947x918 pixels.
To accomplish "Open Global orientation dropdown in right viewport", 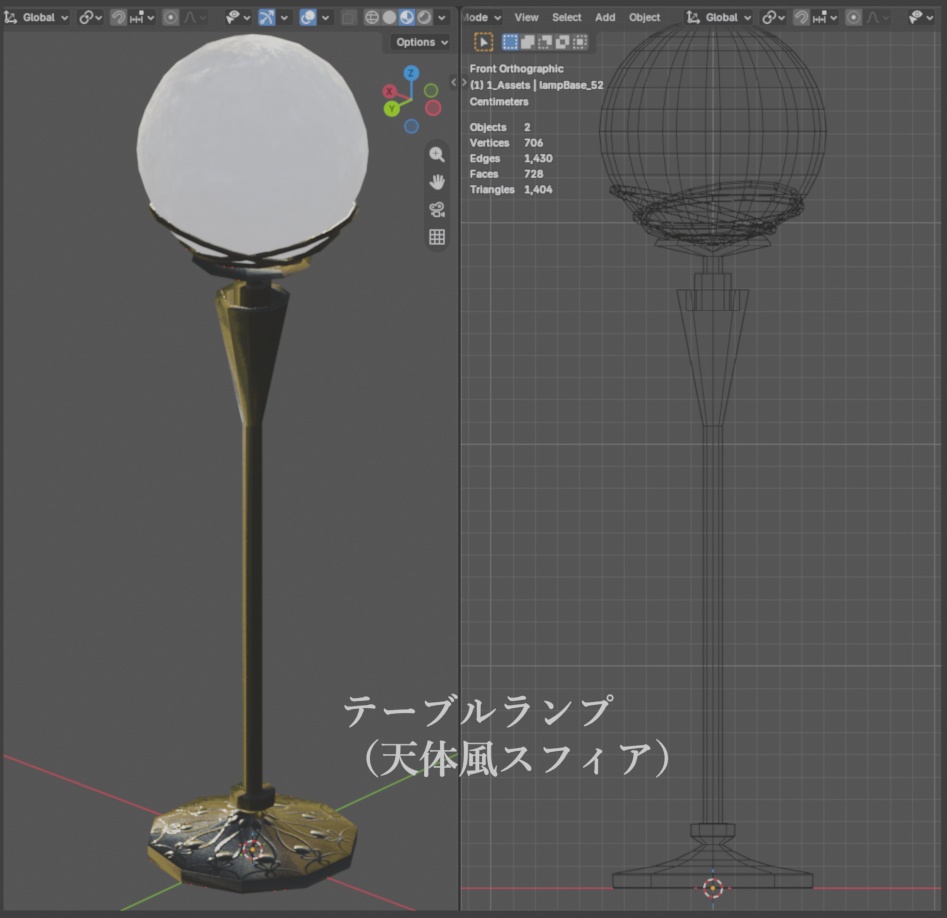I will tap(719, 18).
